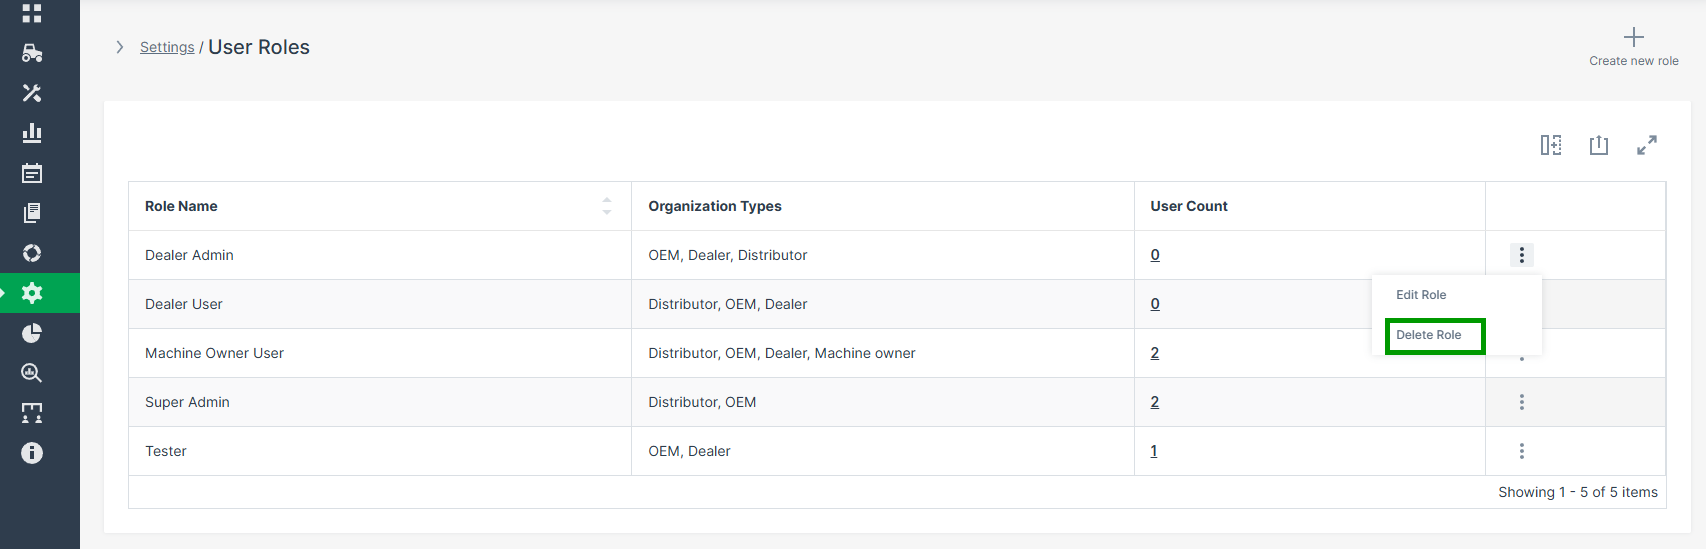The height and width of the screenshot is (549, 1706).
Task: Go to Settings breadcrumb link
Action: pyautogui.click(x=167, y=47)
